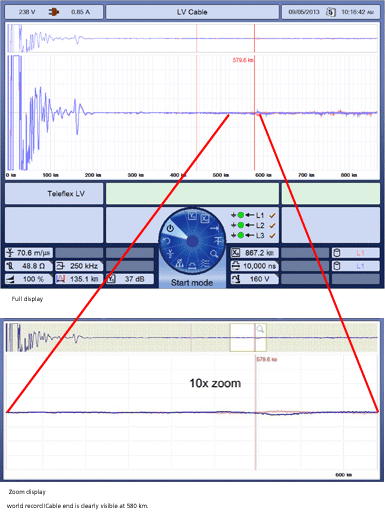Open the 250 kHz filter setting
The width and height of the screenshot is (385, 529).
pyautogui.click(x=79, y=266)
